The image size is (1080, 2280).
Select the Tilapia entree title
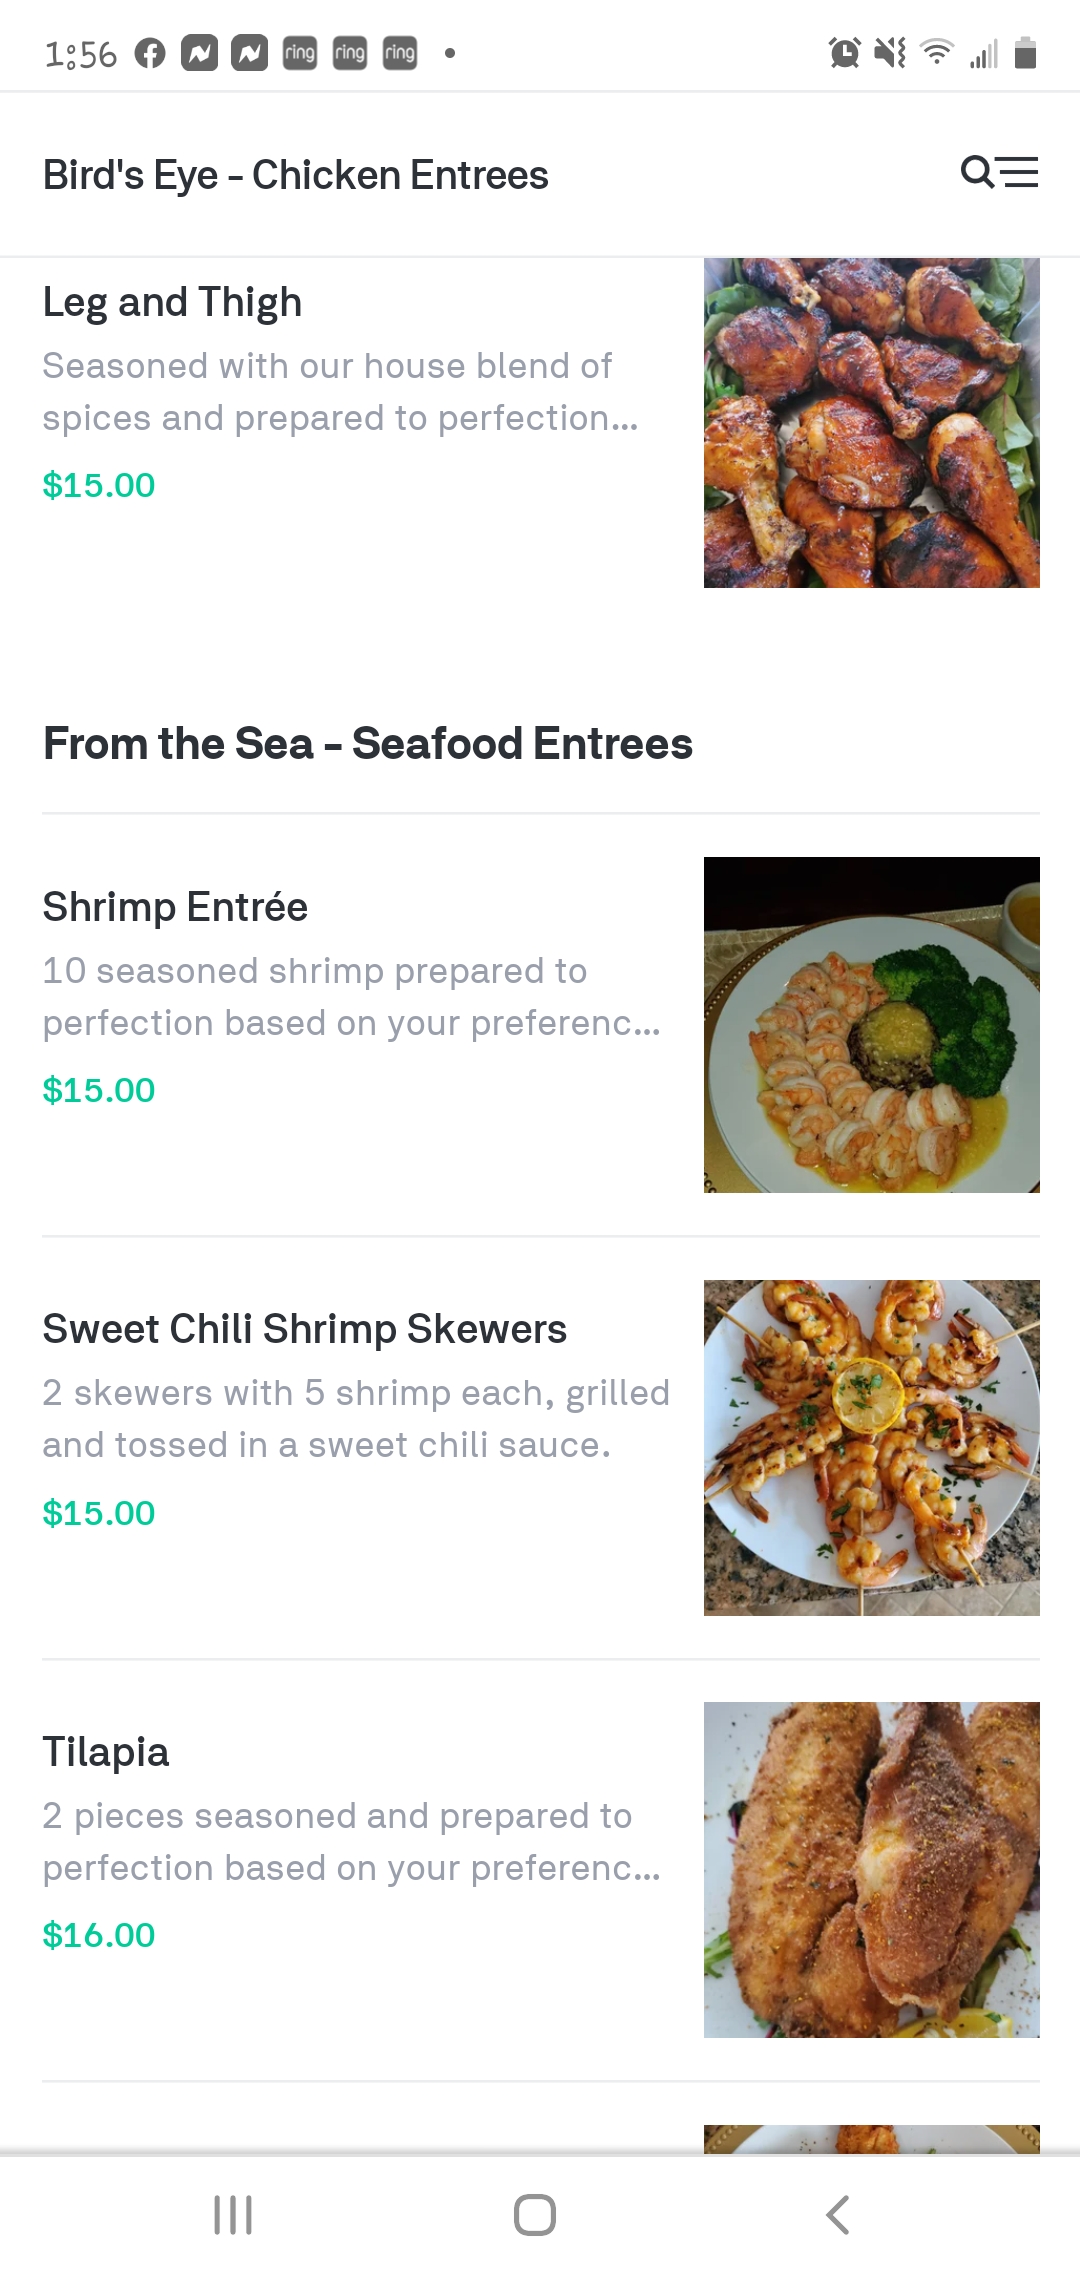click(106, 1752)
